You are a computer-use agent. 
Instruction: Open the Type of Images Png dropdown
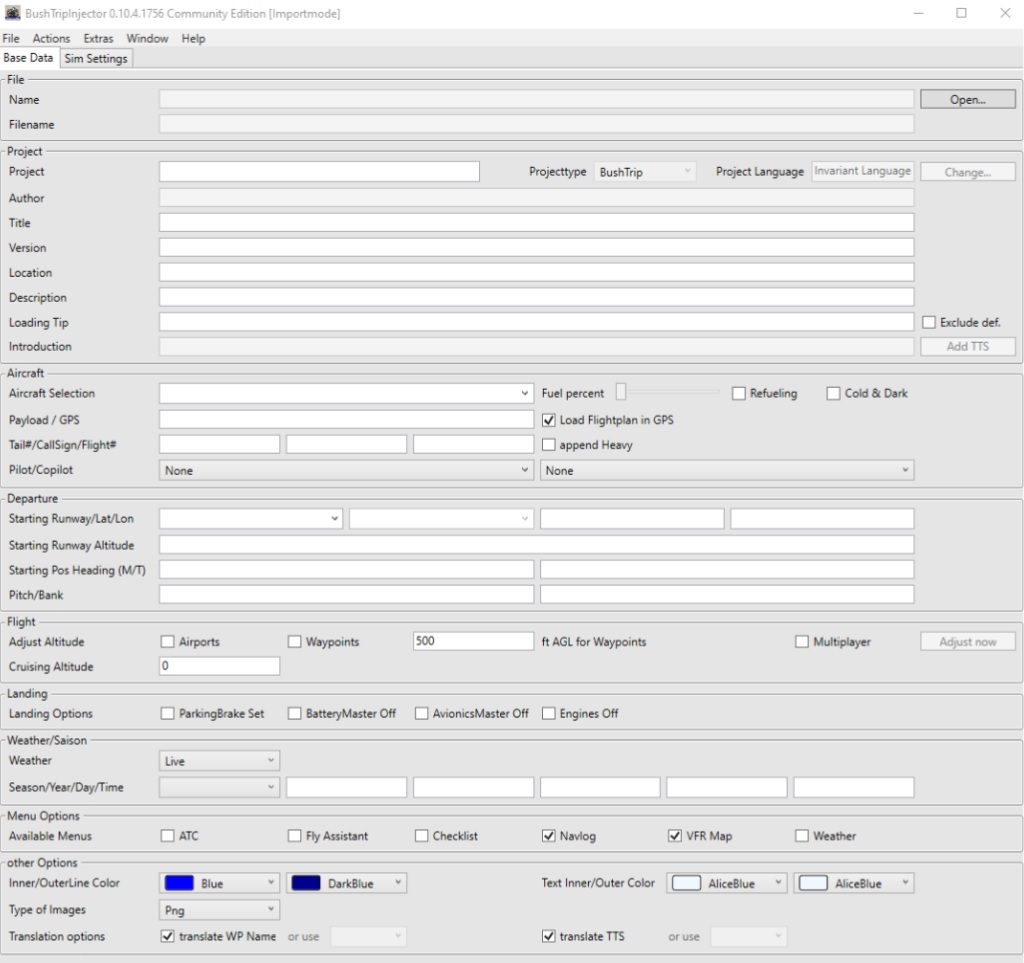219,910
